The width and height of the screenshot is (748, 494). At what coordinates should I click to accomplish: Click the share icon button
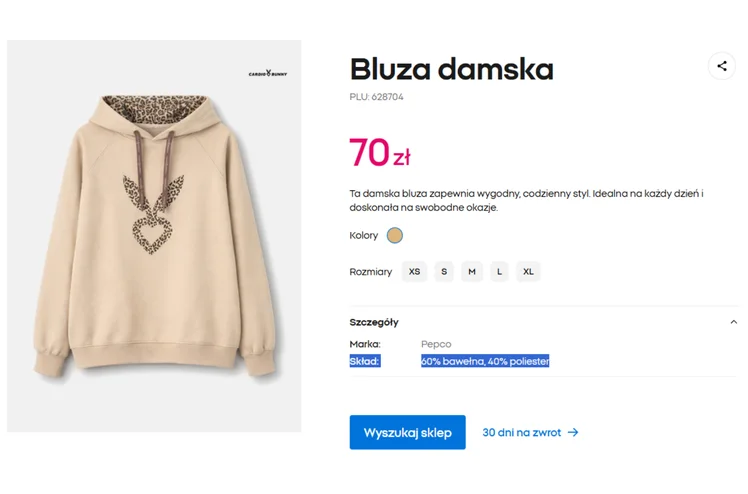[x=722, y=66]
